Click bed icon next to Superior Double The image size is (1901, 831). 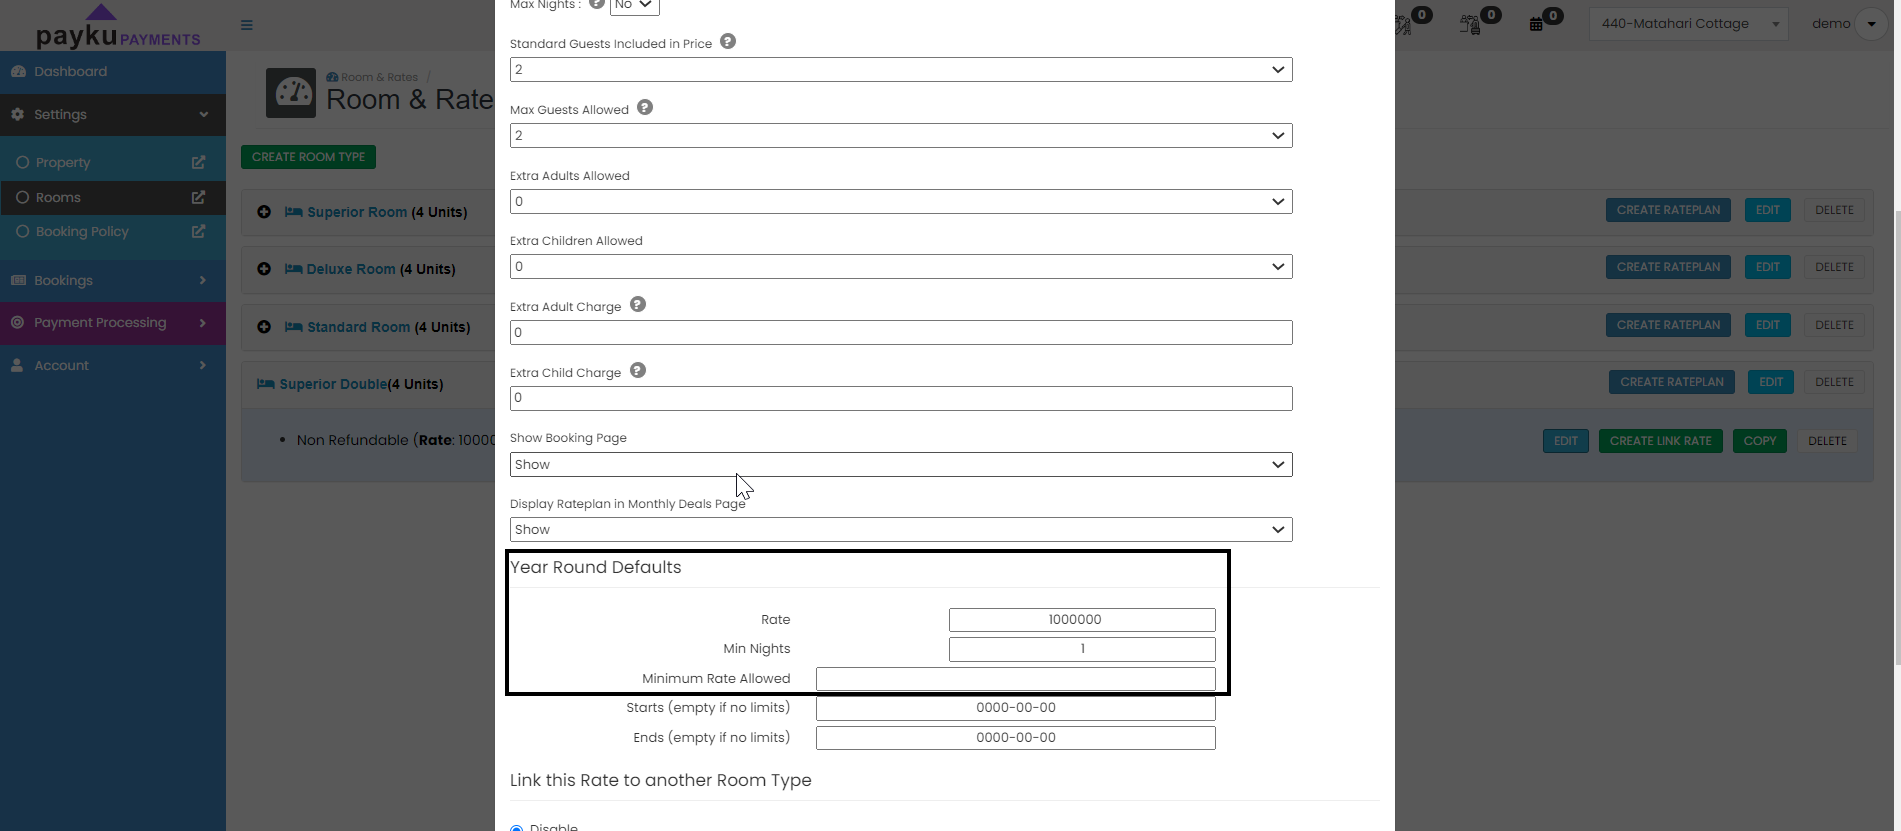point(266,384)
